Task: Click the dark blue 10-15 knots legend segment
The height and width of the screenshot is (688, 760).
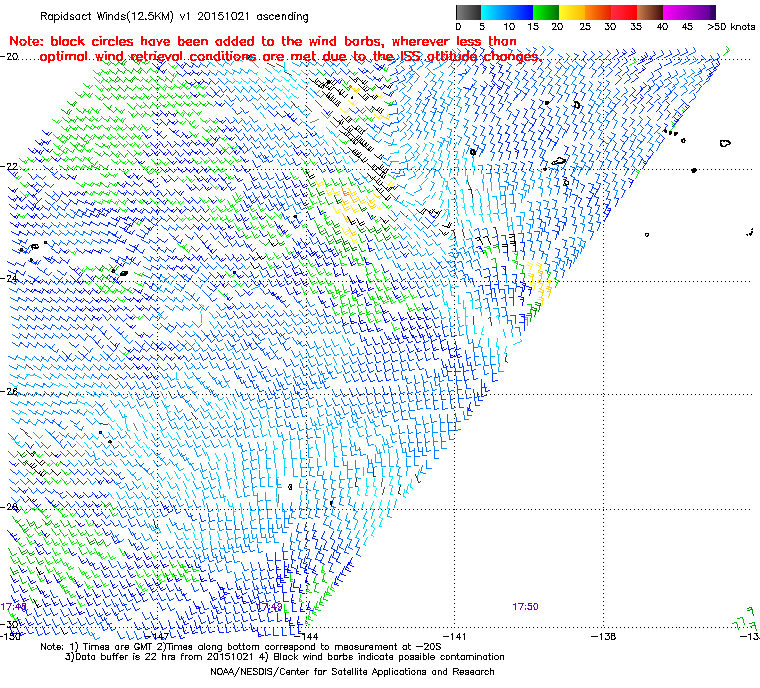Action: pyautogui.click(x=520, y=12)
